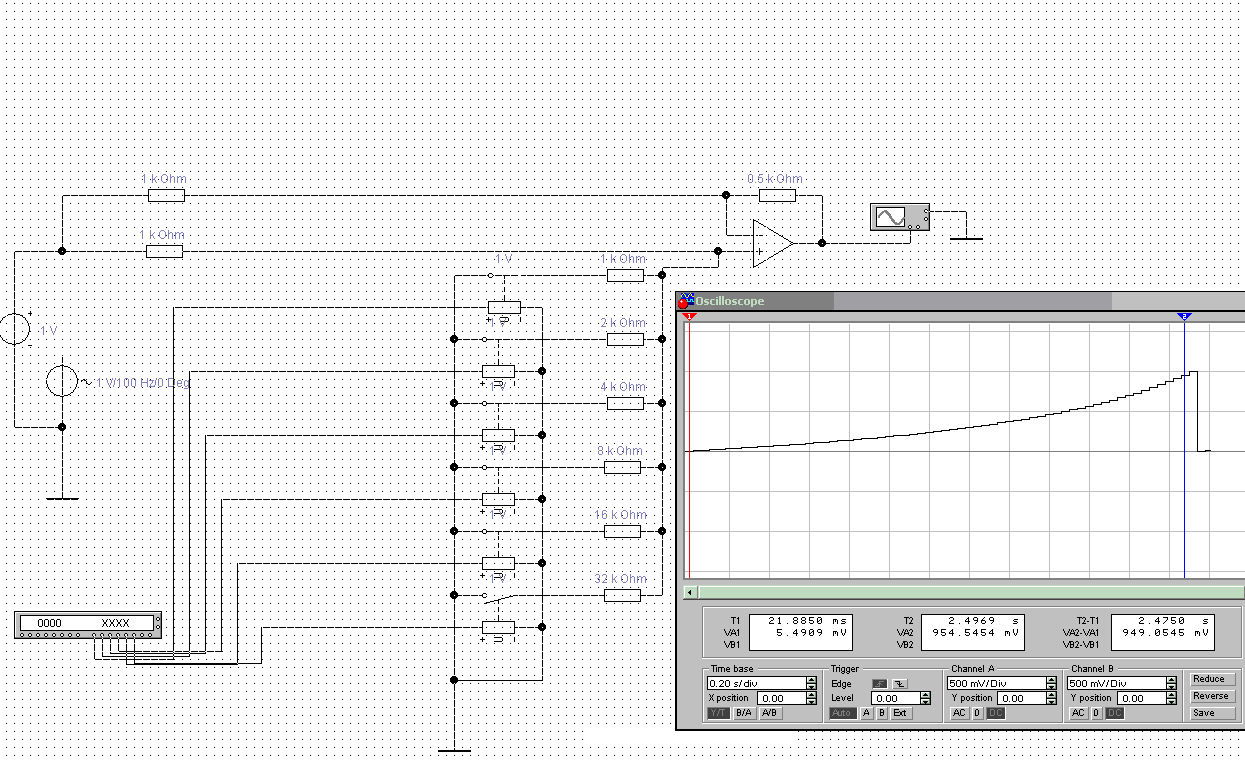This screenshot has width=1245, height=761.
Task: Toggle Y/T time base mode
Action: [718, 713]
